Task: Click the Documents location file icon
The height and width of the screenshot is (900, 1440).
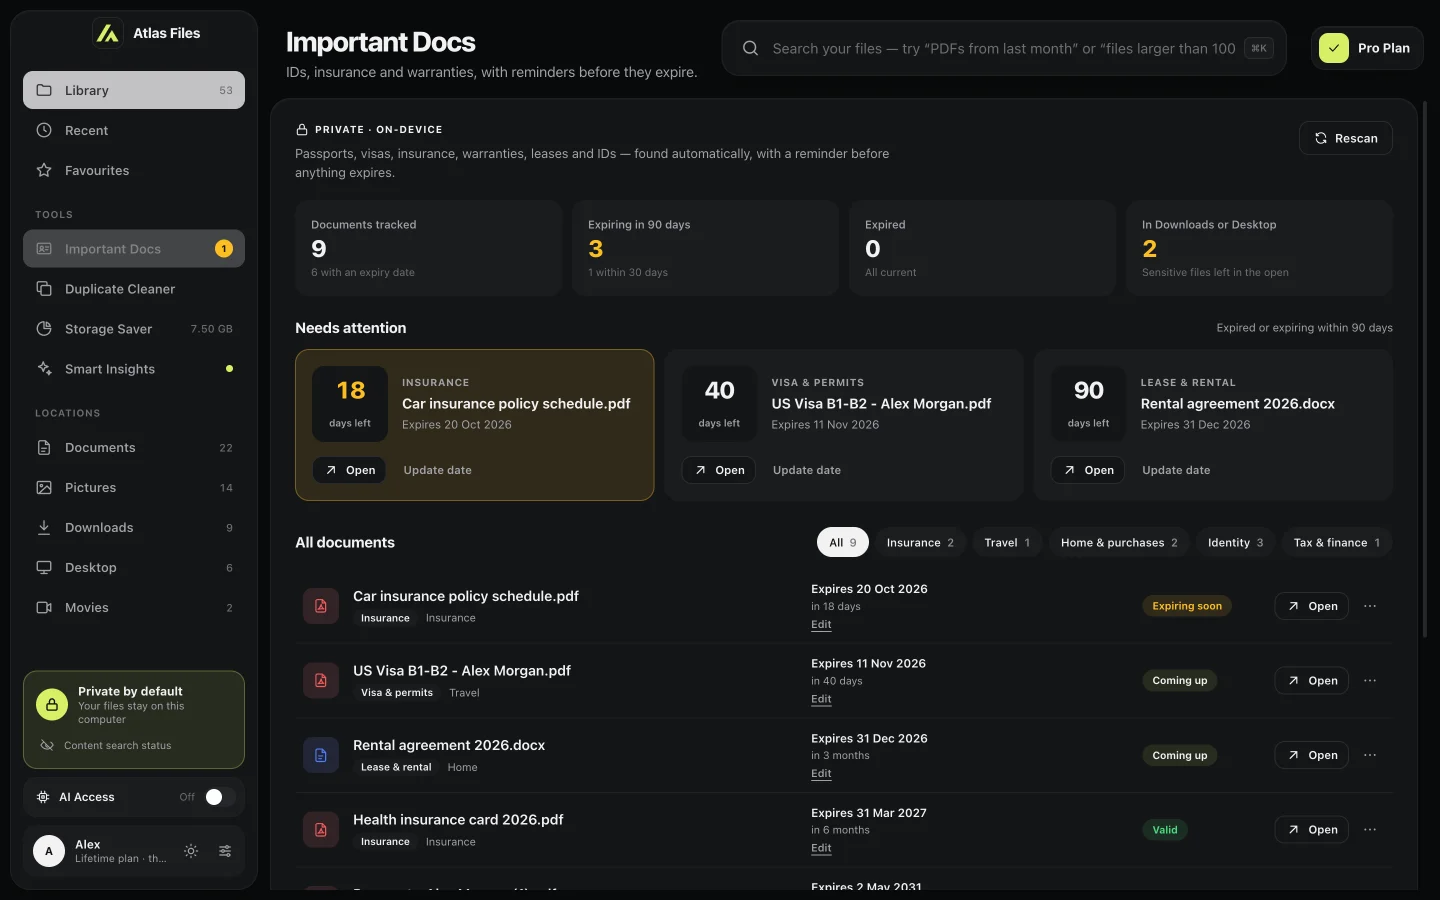Action: pyautogui.click(x=44, y=448)
